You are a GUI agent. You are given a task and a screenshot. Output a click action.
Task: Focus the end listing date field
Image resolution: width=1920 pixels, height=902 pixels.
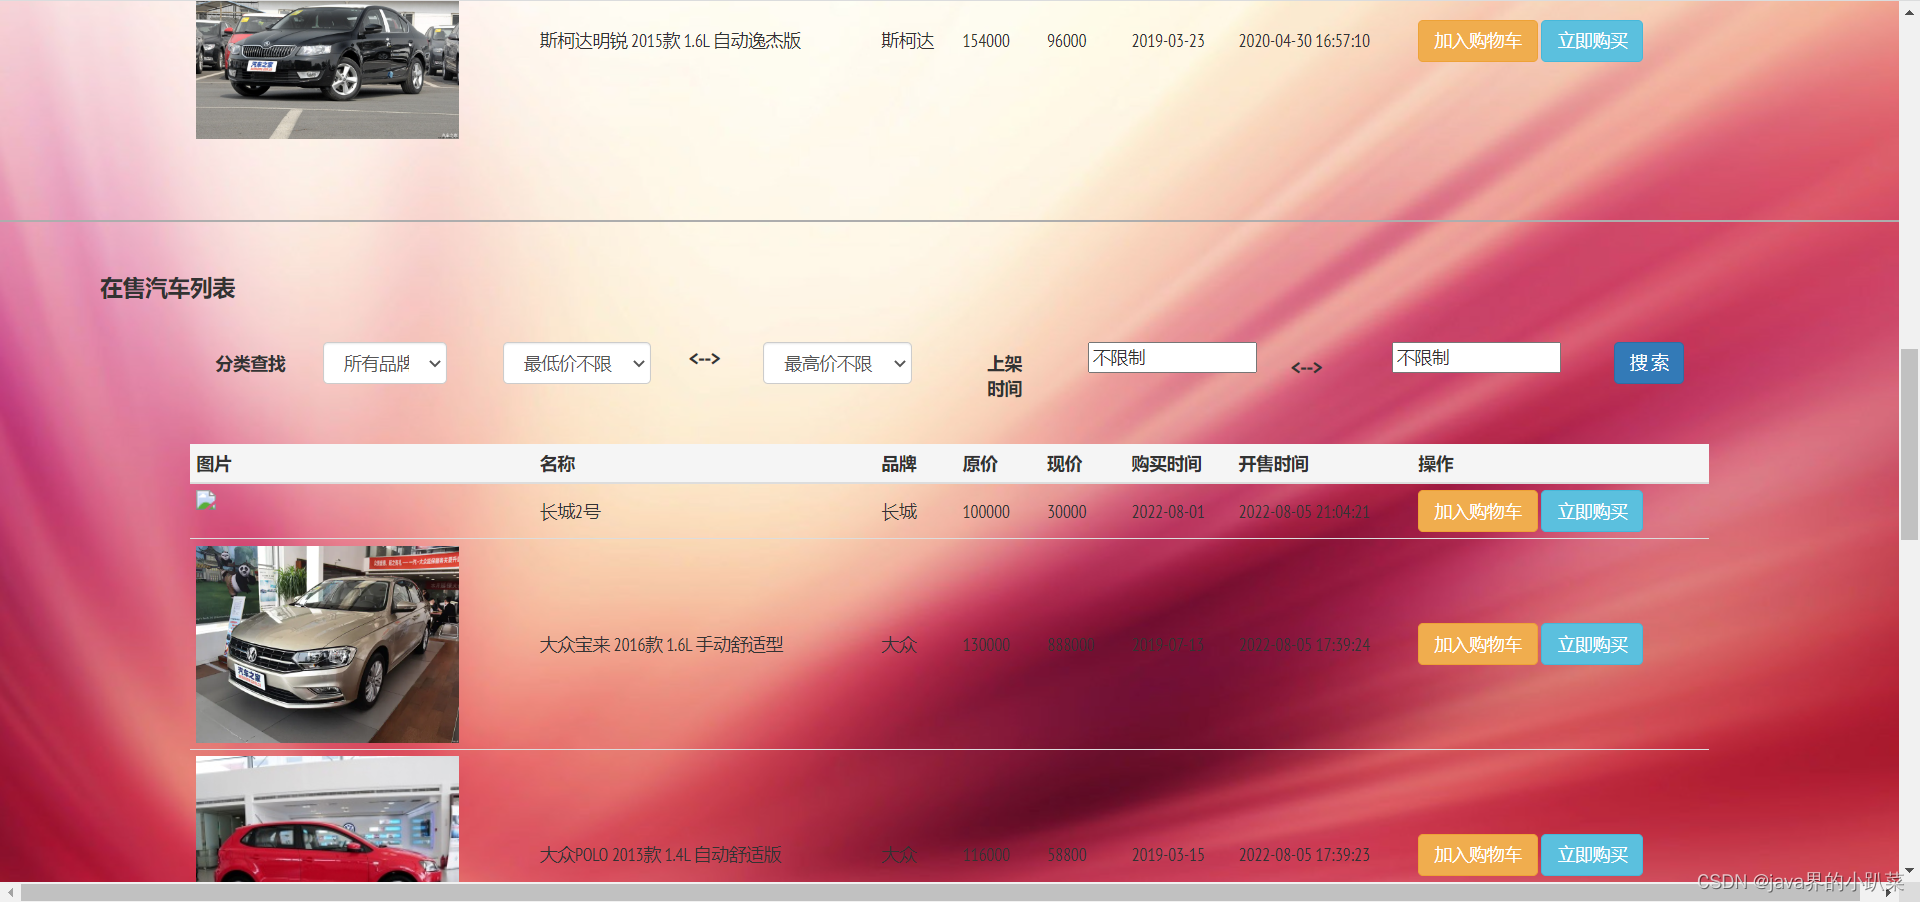1476,358
